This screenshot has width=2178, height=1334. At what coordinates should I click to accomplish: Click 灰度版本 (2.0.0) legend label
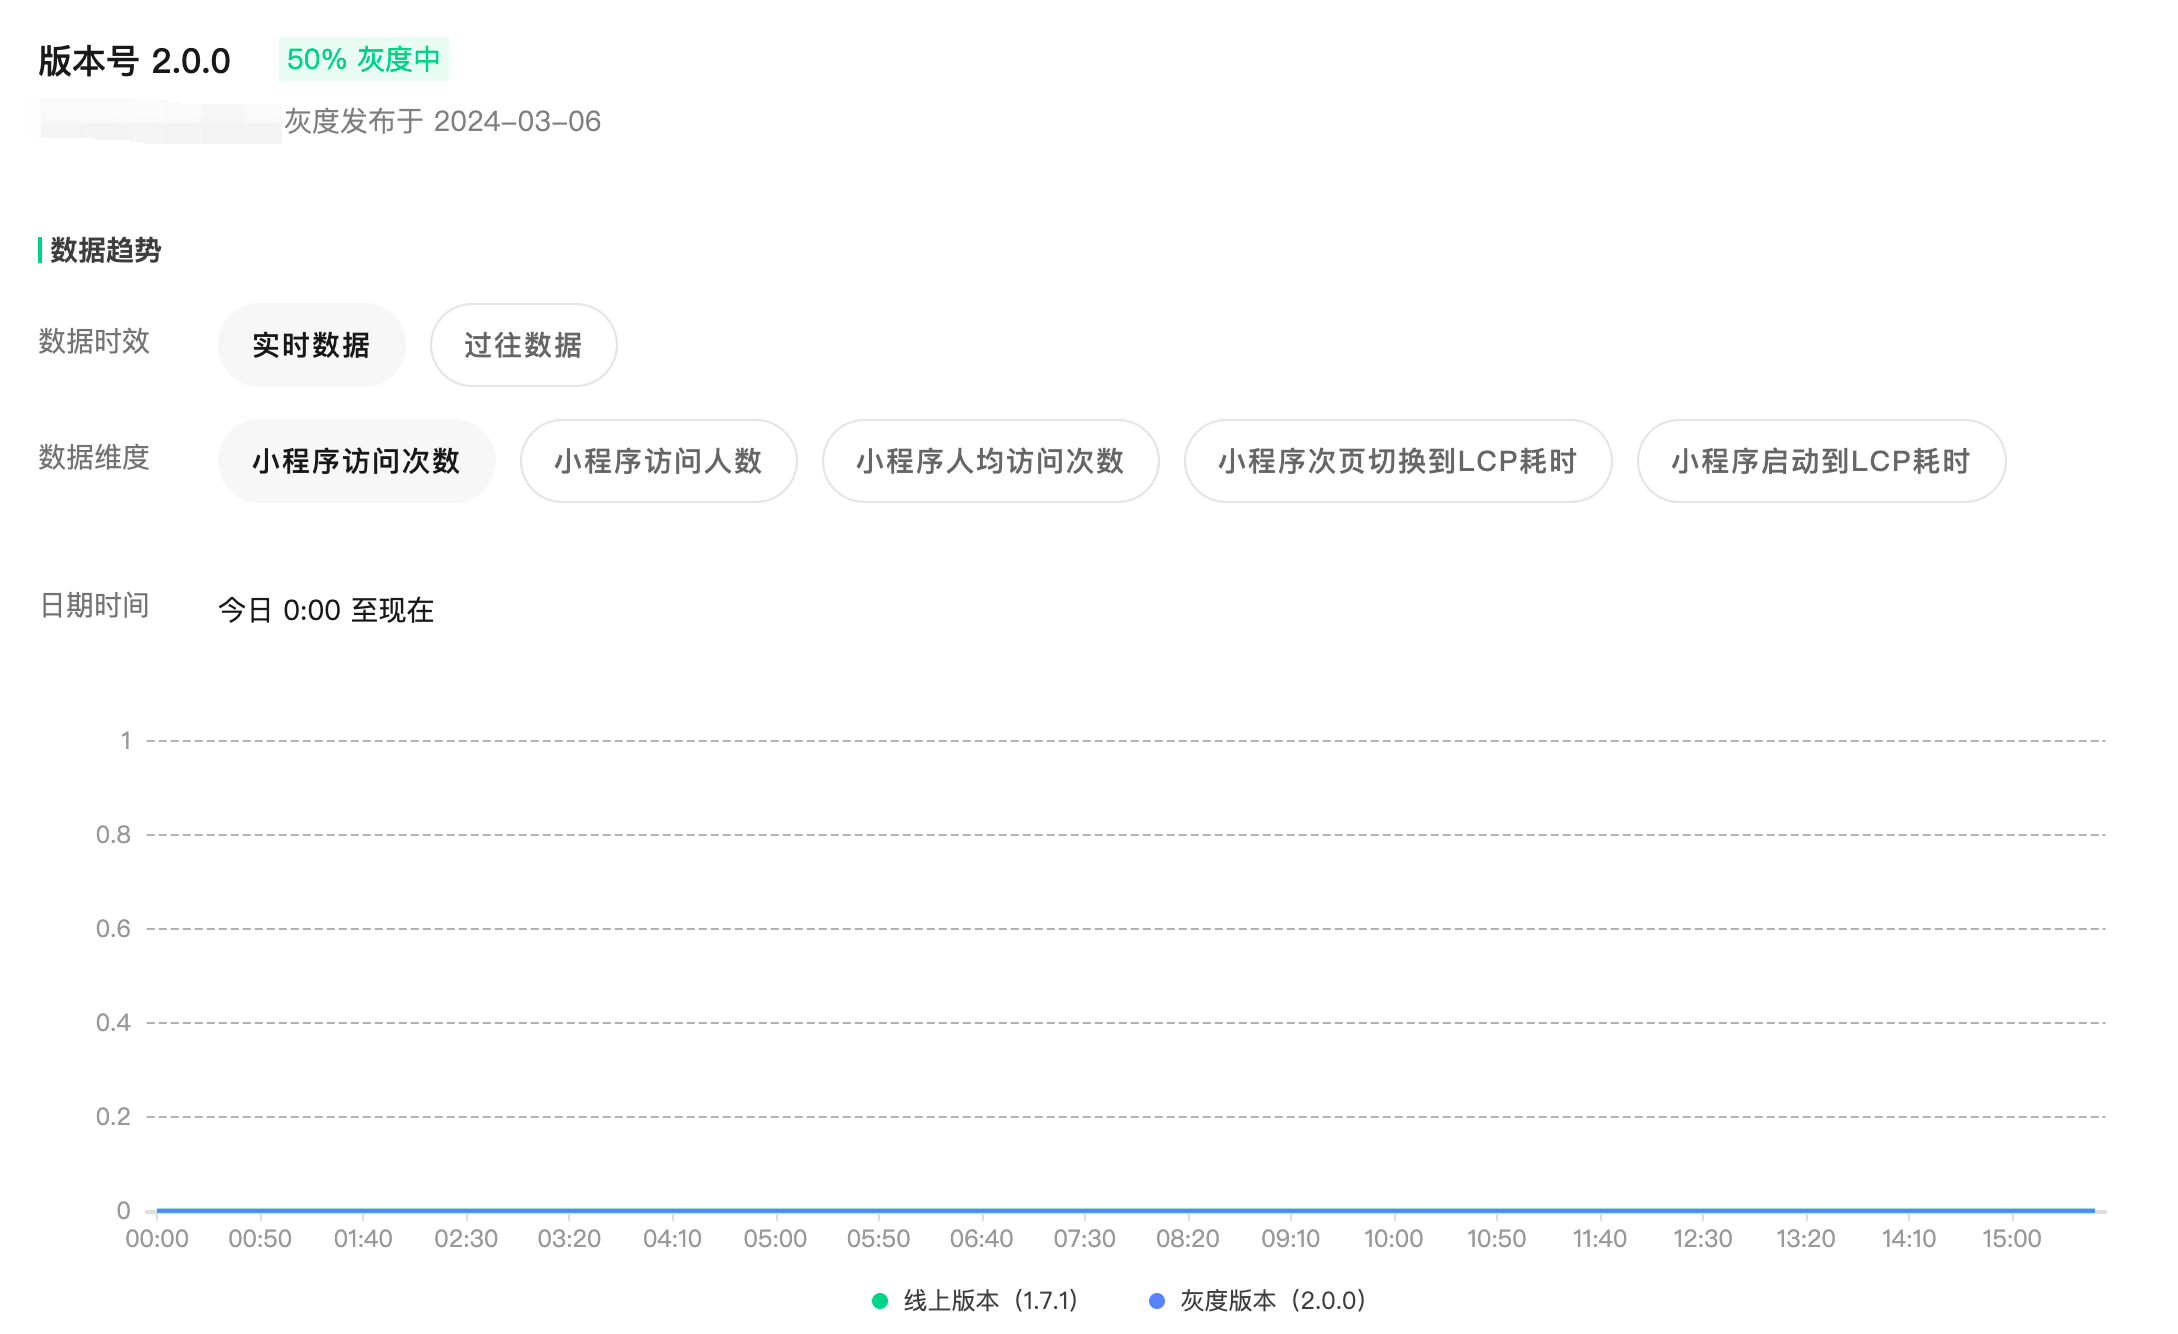point(1272,1300)
